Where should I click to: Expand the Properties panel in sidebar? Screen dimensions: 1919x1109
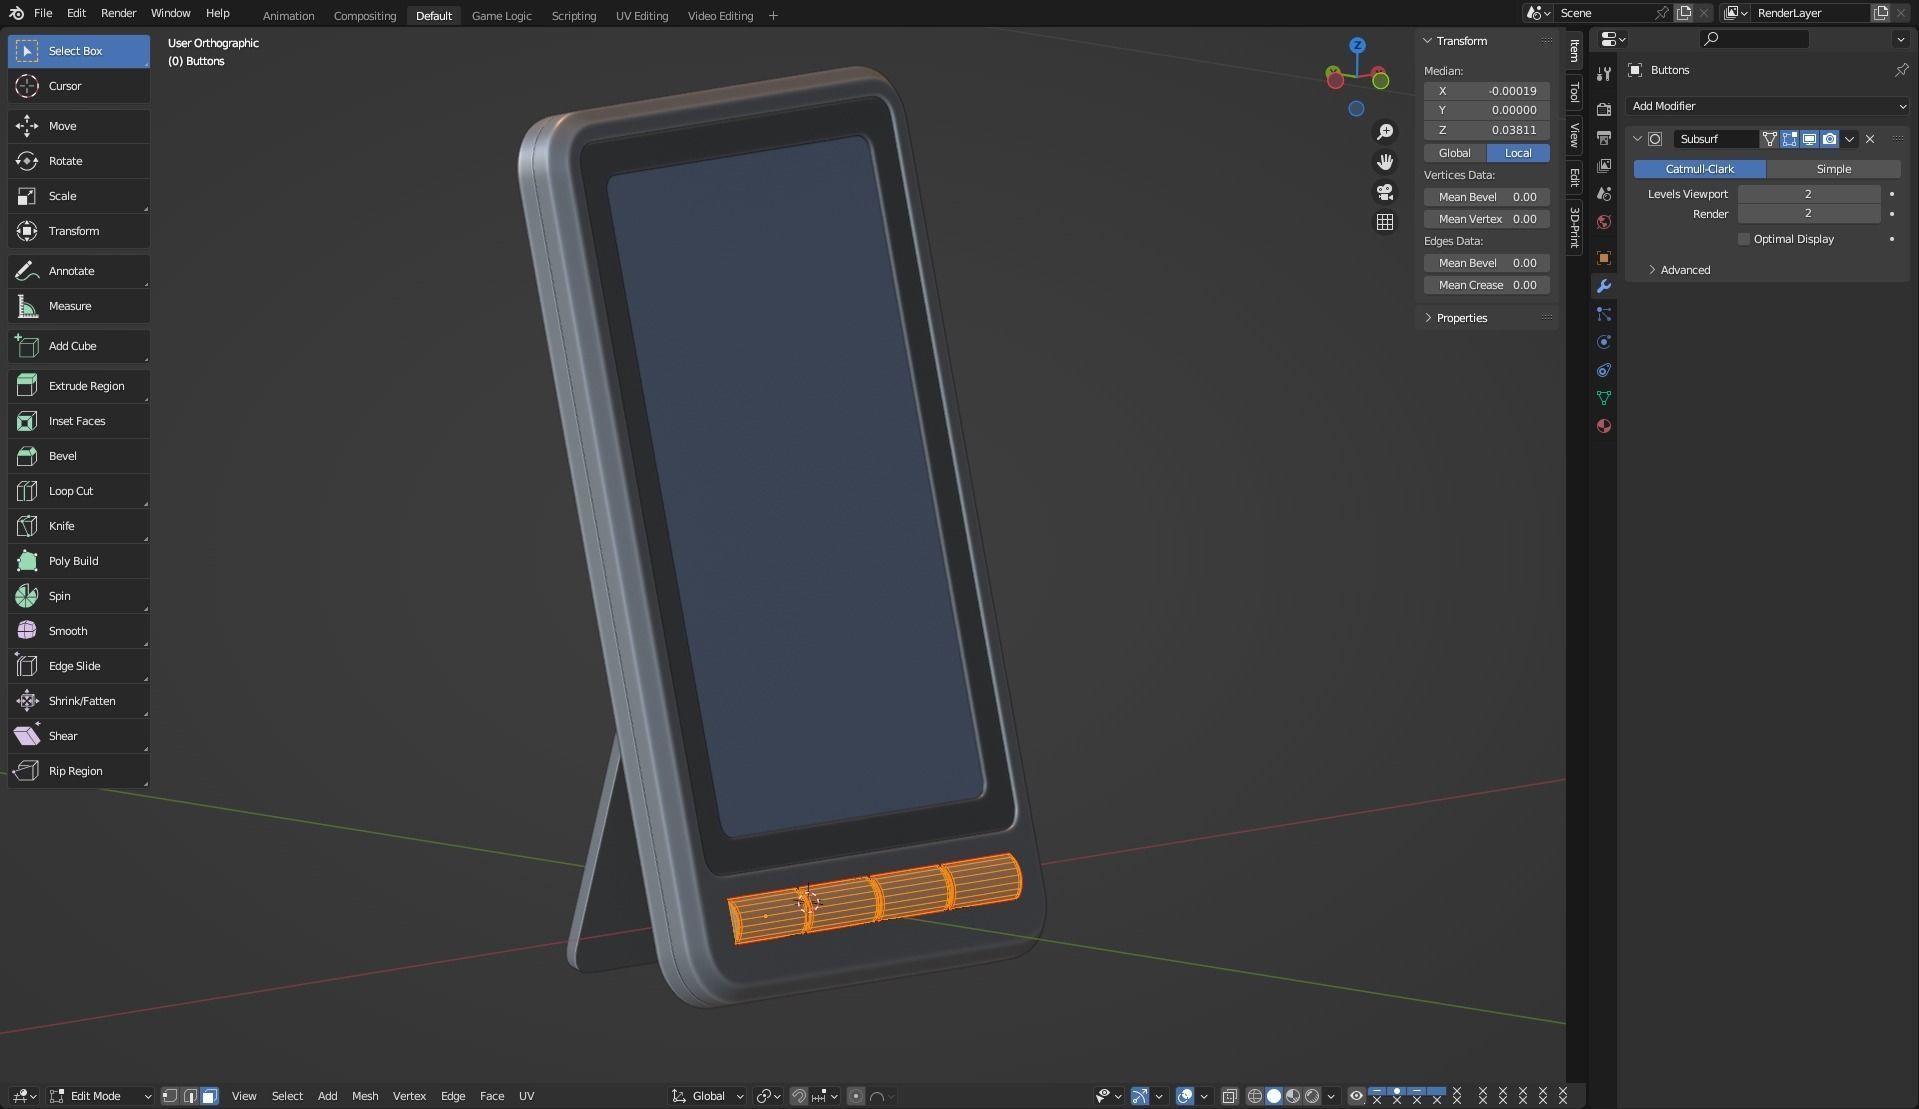coord(1455,318)
